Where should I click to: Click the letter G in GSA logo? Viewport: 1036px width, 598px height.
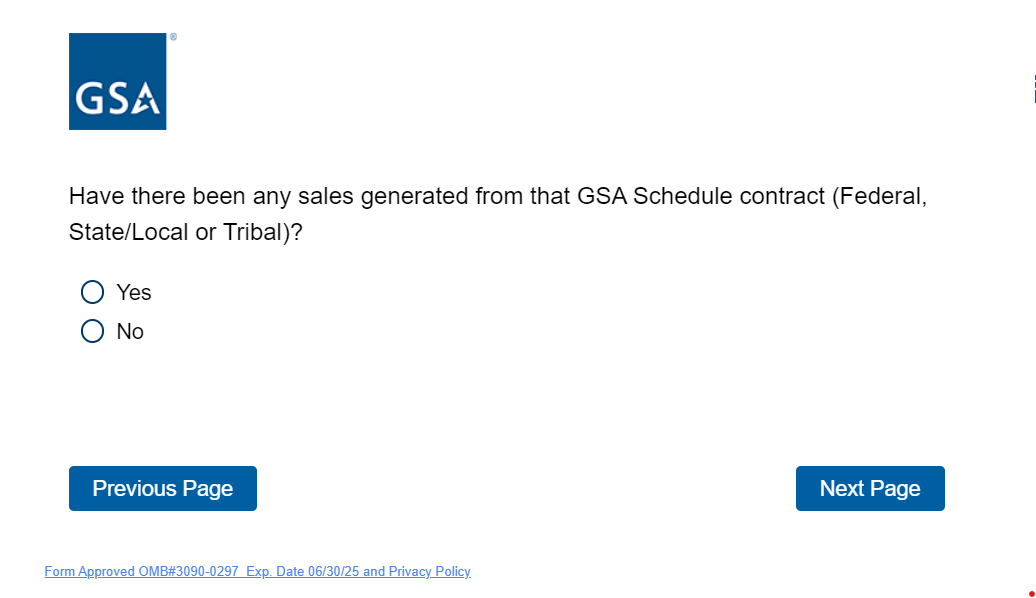pyautogui.click(x=89, y=100)
